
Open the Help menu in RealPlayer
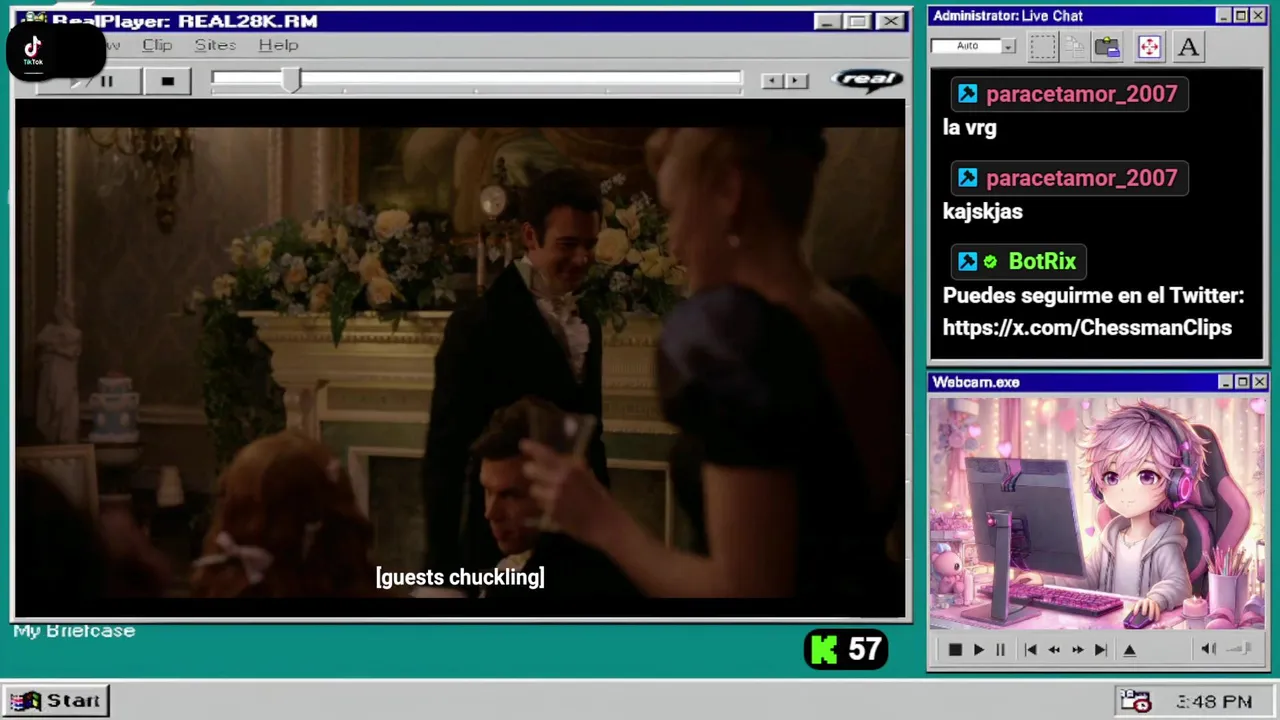click(x=278, y=45)
